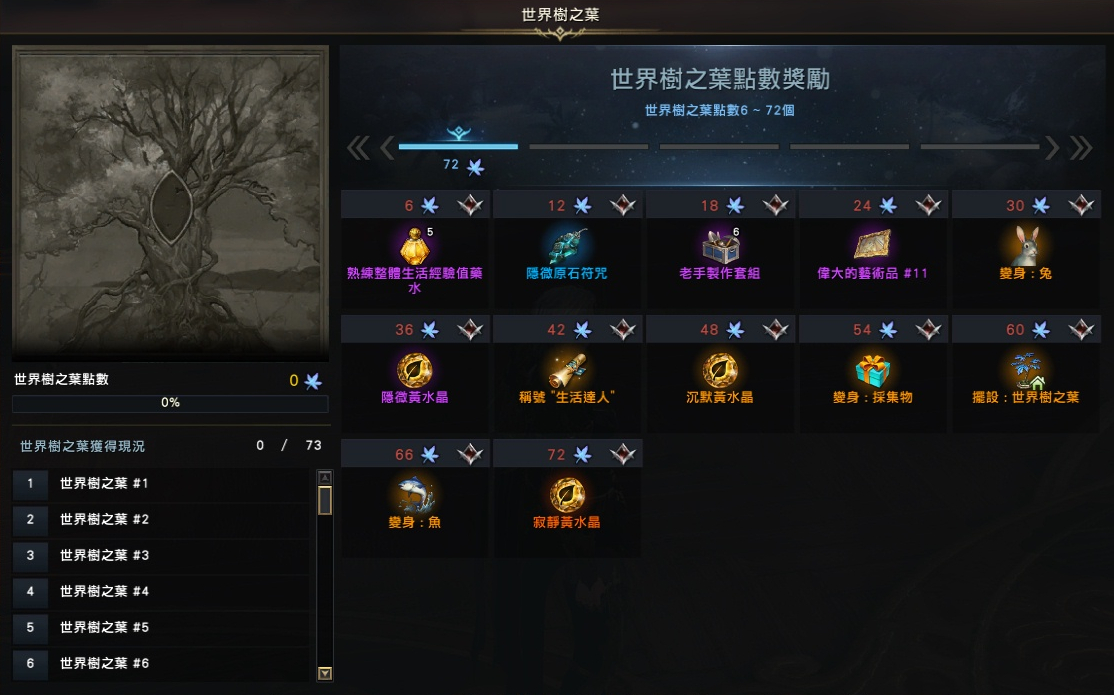Click the 變身：魚 fish icon
1114x695 pixels.
(x=414, y=495)
